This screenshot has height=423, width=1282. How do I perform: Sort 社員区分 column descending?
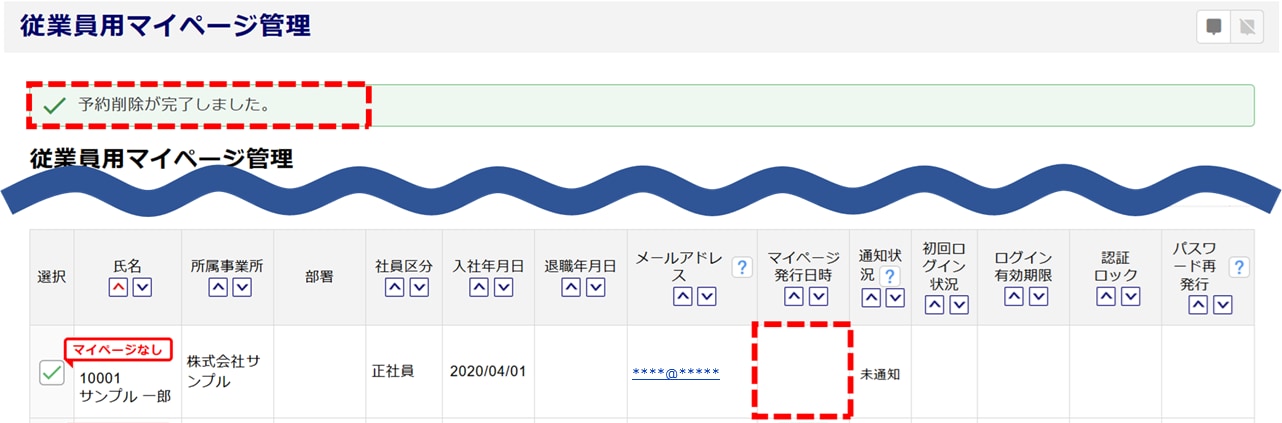(419, 288)
